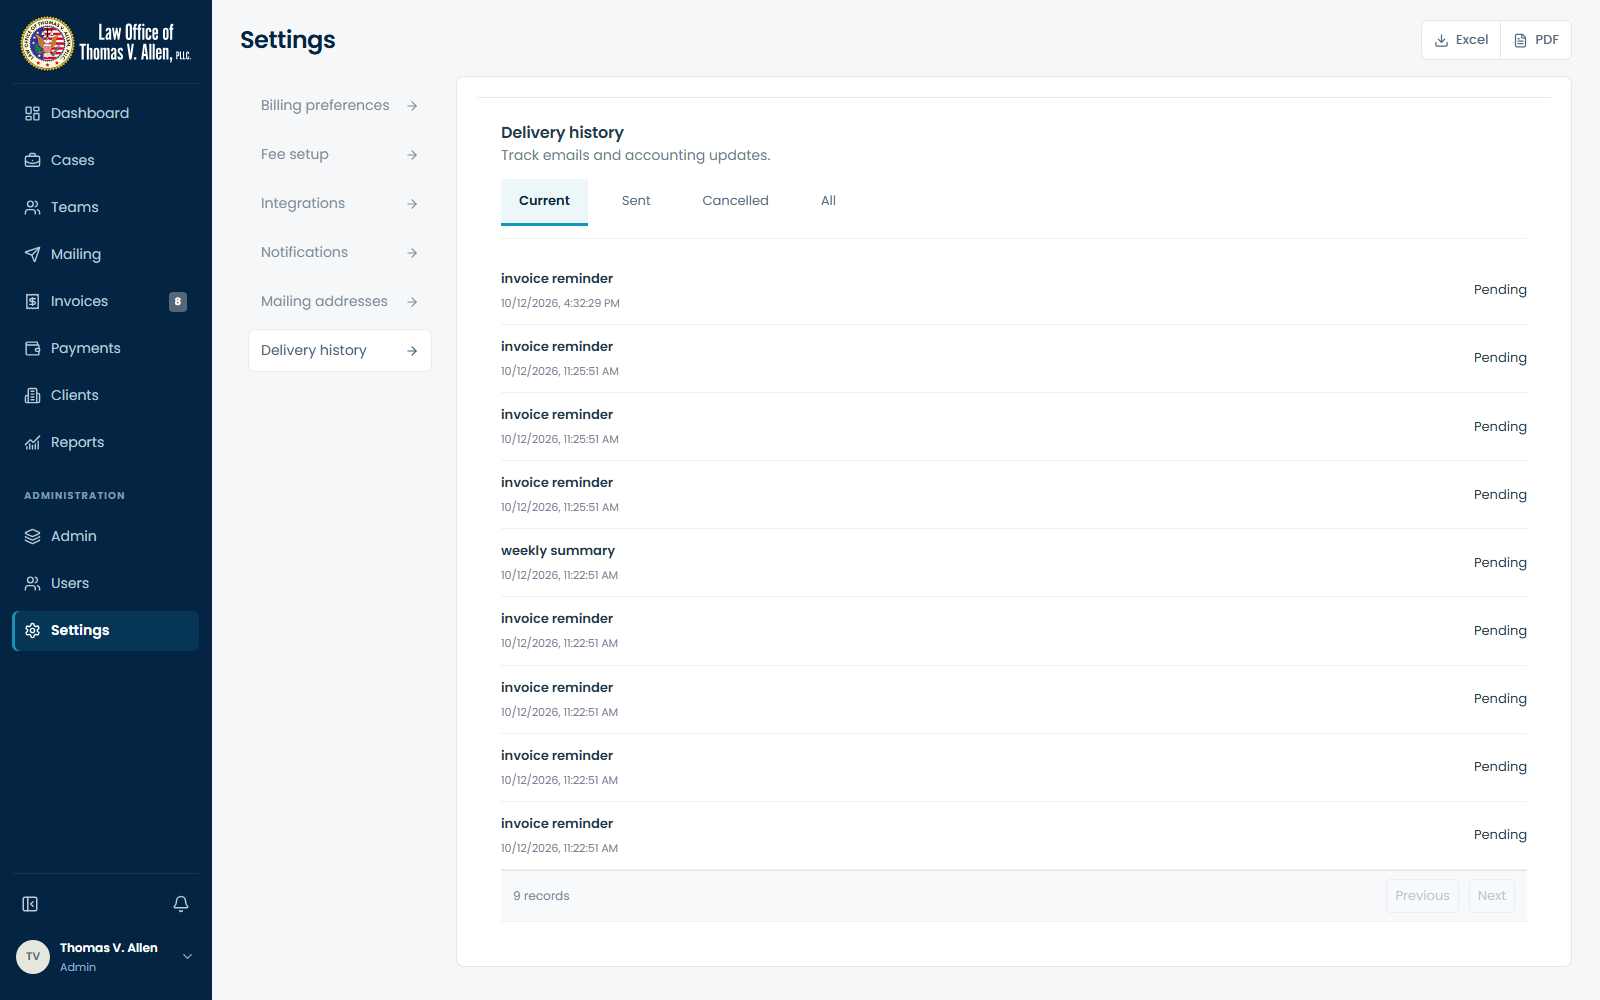Click the Settings gear icon
Viewport: 1600px width, 1000px height.
coord(32,630)
